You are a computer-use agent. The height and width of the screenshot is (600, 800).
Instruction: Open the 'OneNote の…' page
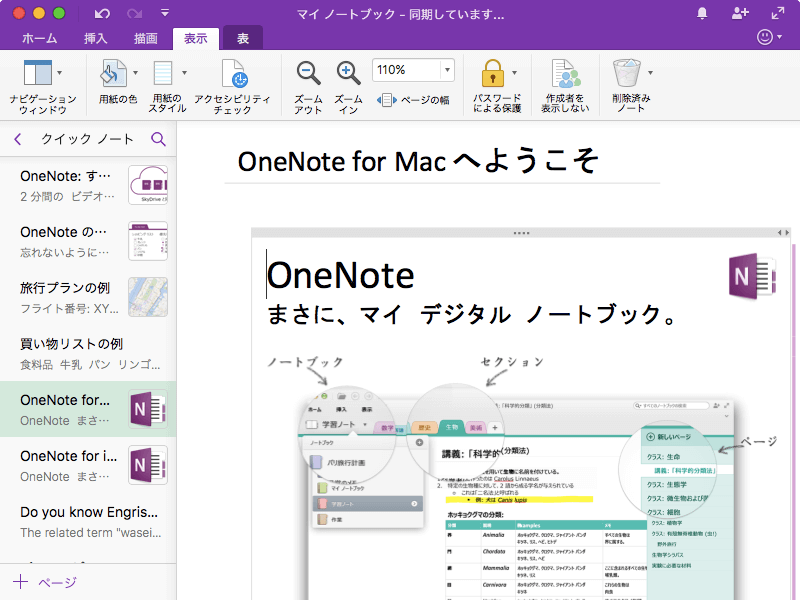click(88, 241)
